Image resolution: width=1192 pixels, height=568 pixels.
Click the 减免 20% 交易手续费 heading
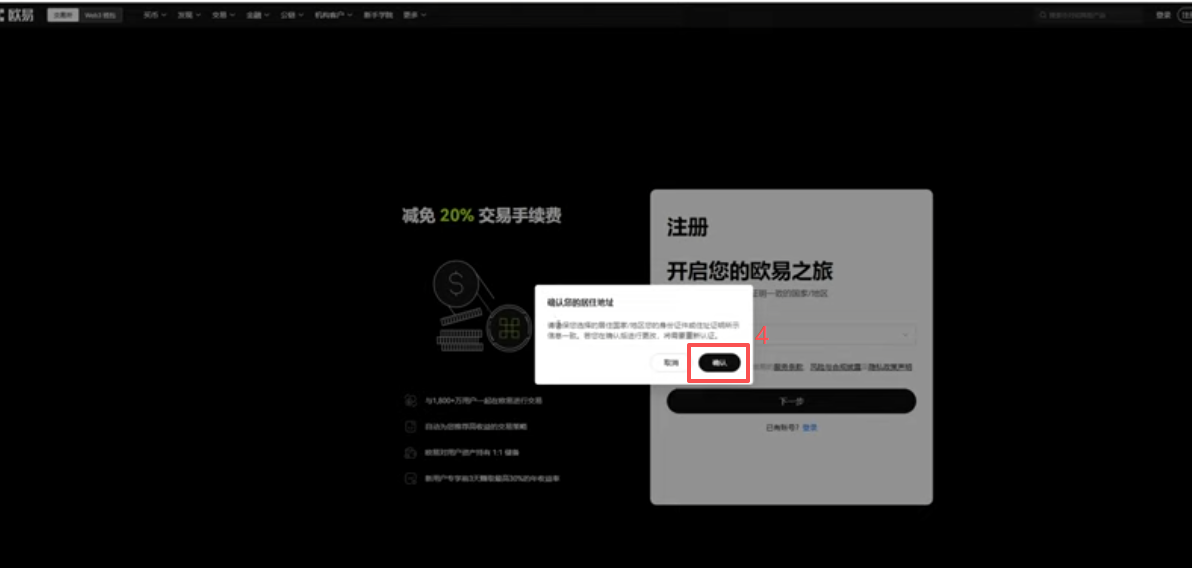pyautogui.click(x=482, y=216)
